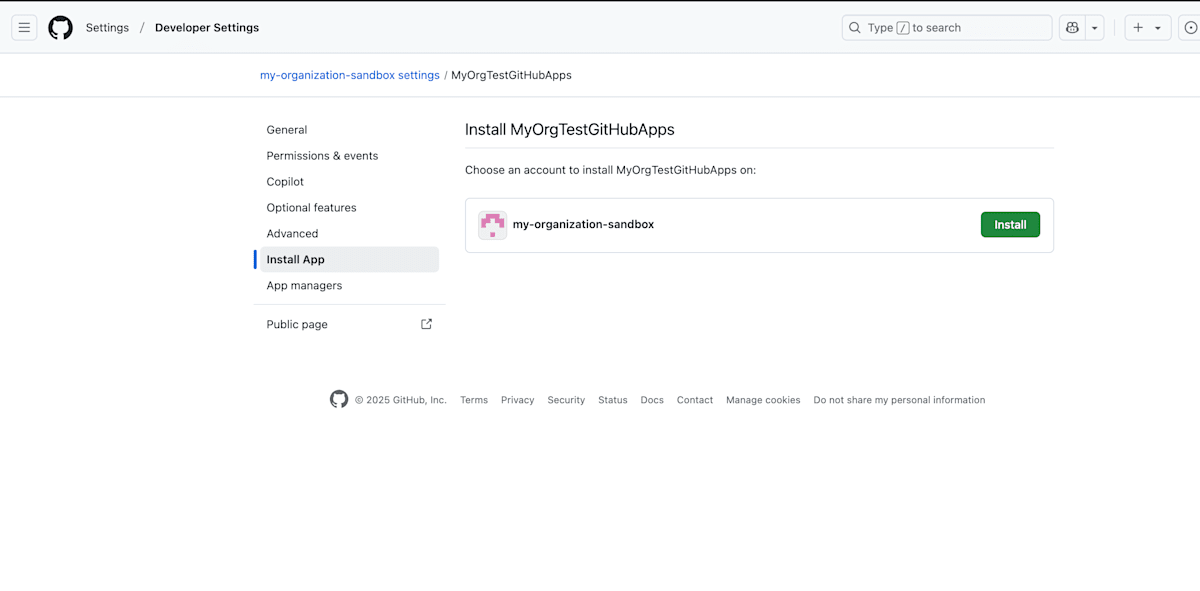The height and width of the screenshot is (591, 1200).
Task: Open the Copilot sidebar item
Action: point(349,182)
